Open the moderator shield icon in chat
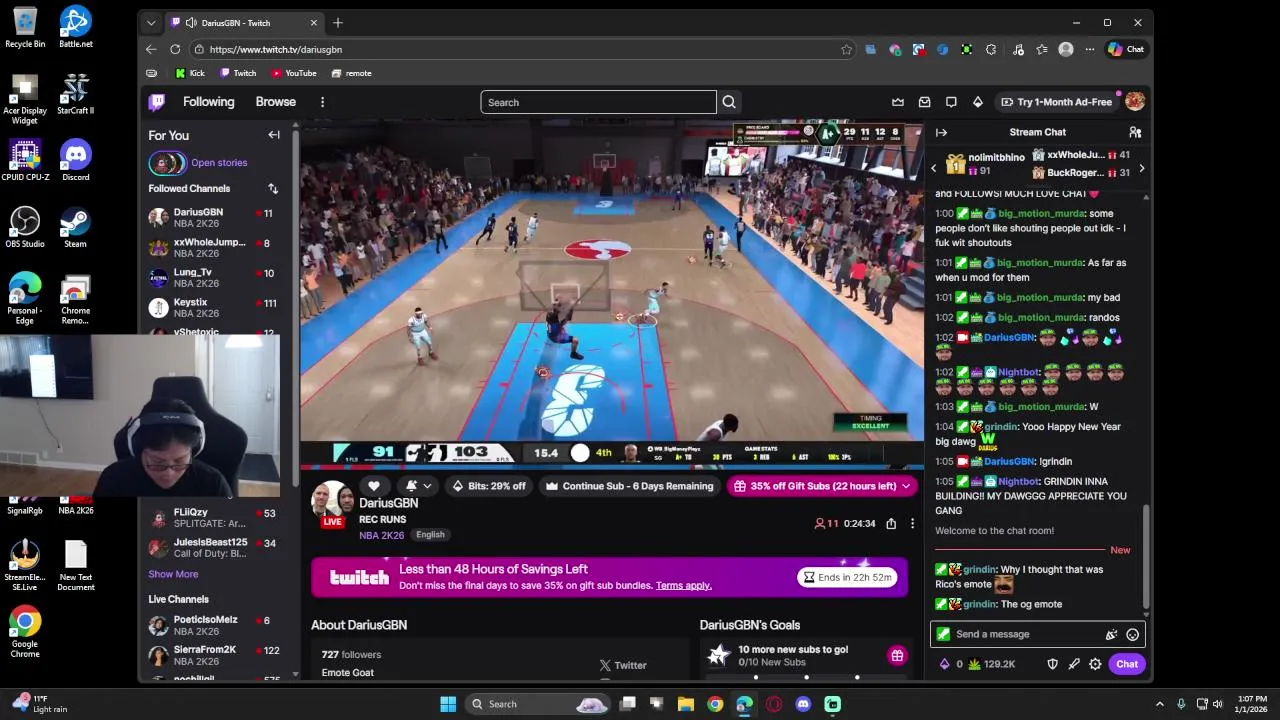 tap(1052, 664)
